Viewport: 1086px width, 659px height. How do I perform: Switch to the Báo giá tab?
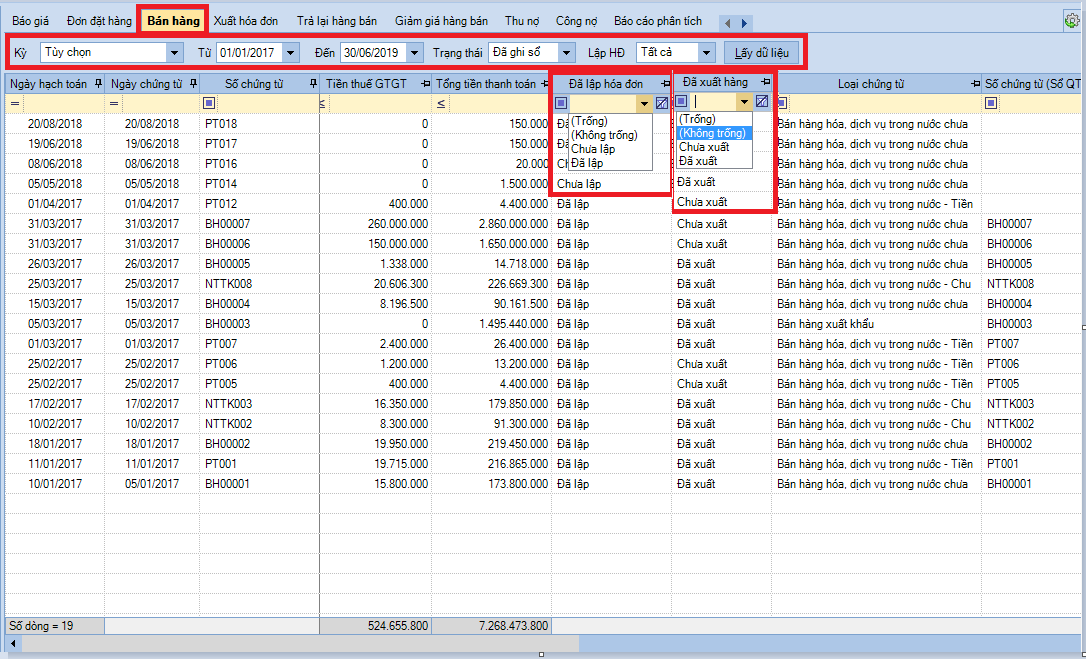[x=30, y=21]
